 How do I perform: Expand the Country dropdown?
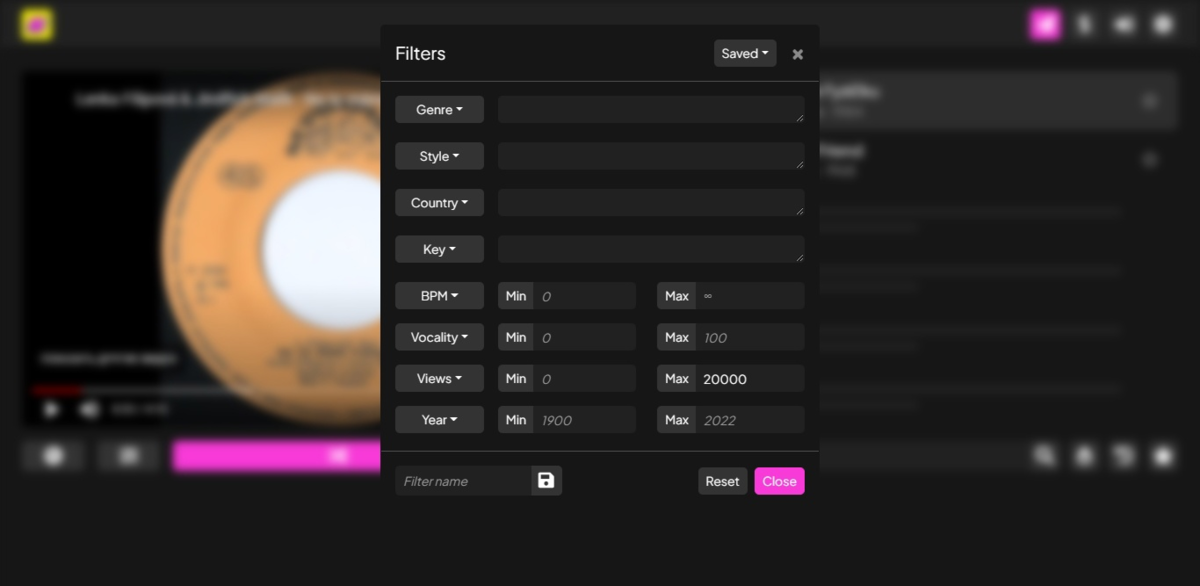[x=439, y=203]
